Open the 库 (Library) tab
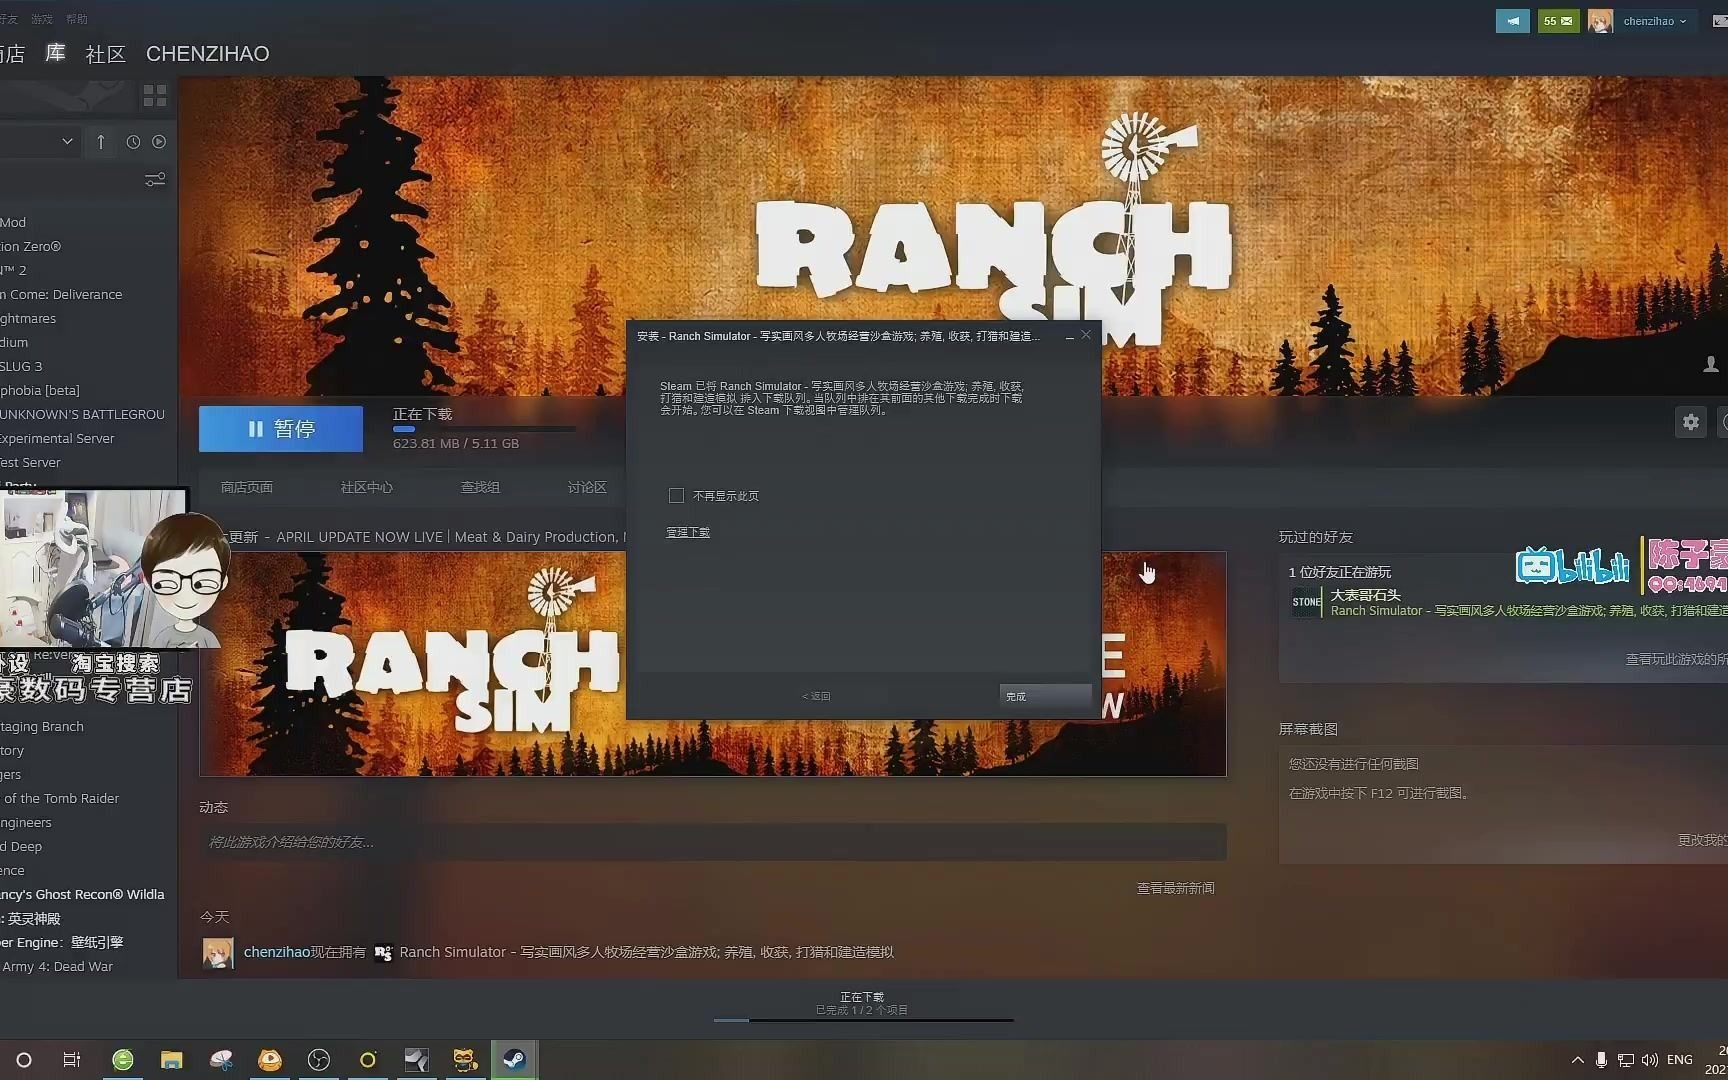This screenshot has height=1080, width=1728. (55, 53)
